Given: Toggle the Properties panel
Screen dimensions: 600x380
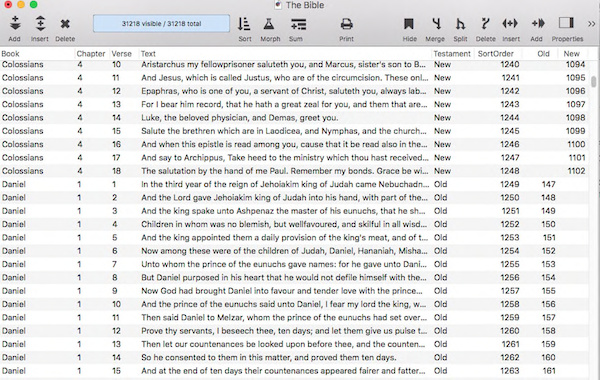Looking at the screenshot, I should (x=566, y=23).
